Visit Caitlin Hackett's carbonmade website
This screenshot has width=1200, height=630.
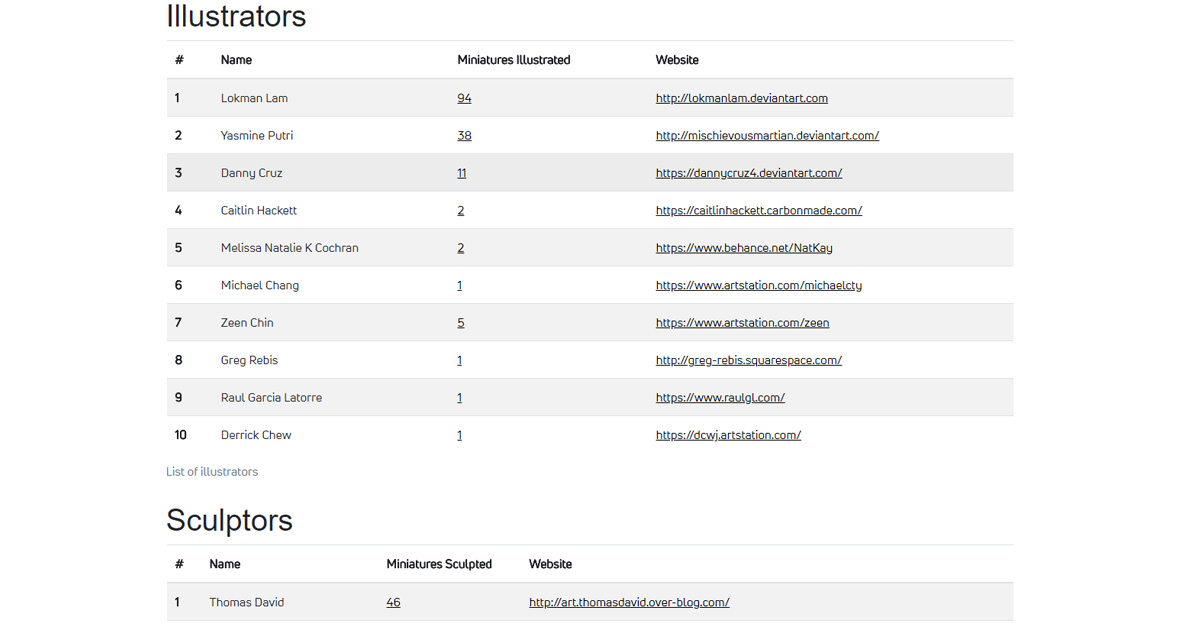coord(758,211)
